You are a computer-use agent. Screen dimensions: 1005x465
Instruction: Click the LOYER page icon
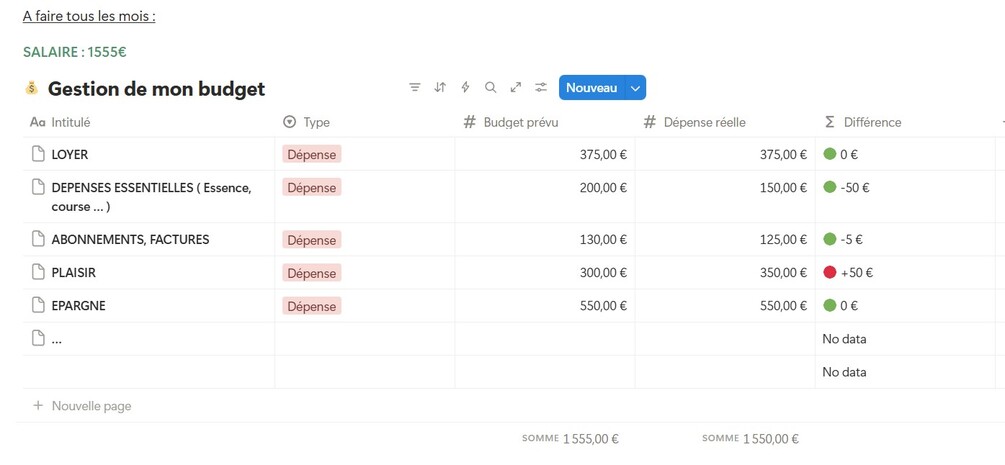pos(38,154)
